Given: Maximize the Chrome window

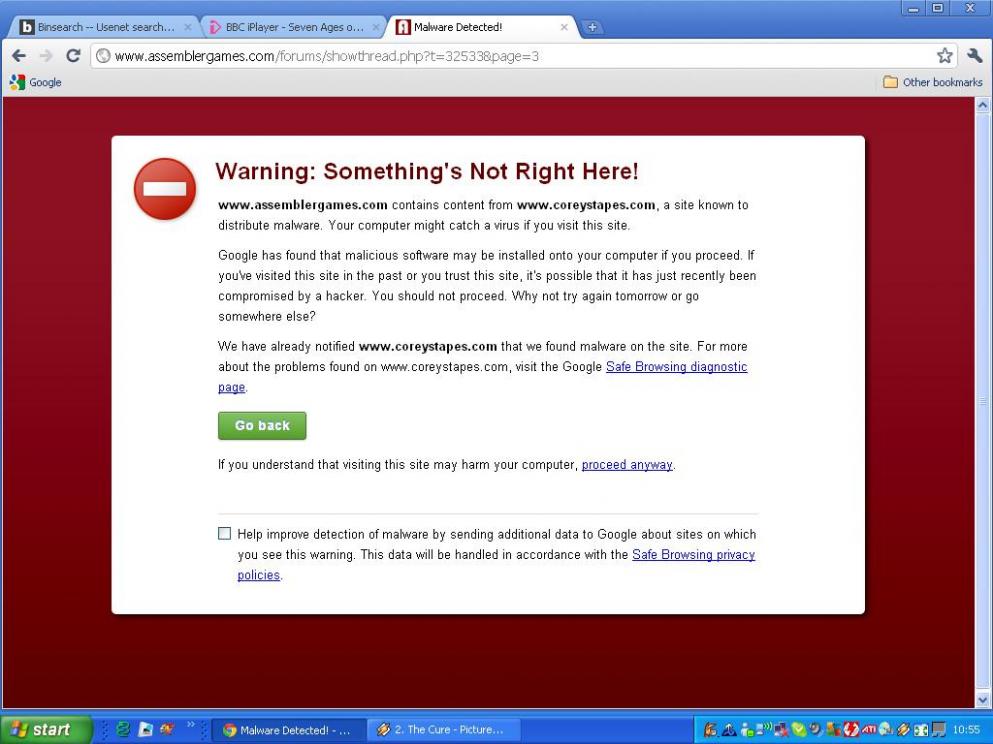Looking at the screenshot, I should (x=938, y=9).
